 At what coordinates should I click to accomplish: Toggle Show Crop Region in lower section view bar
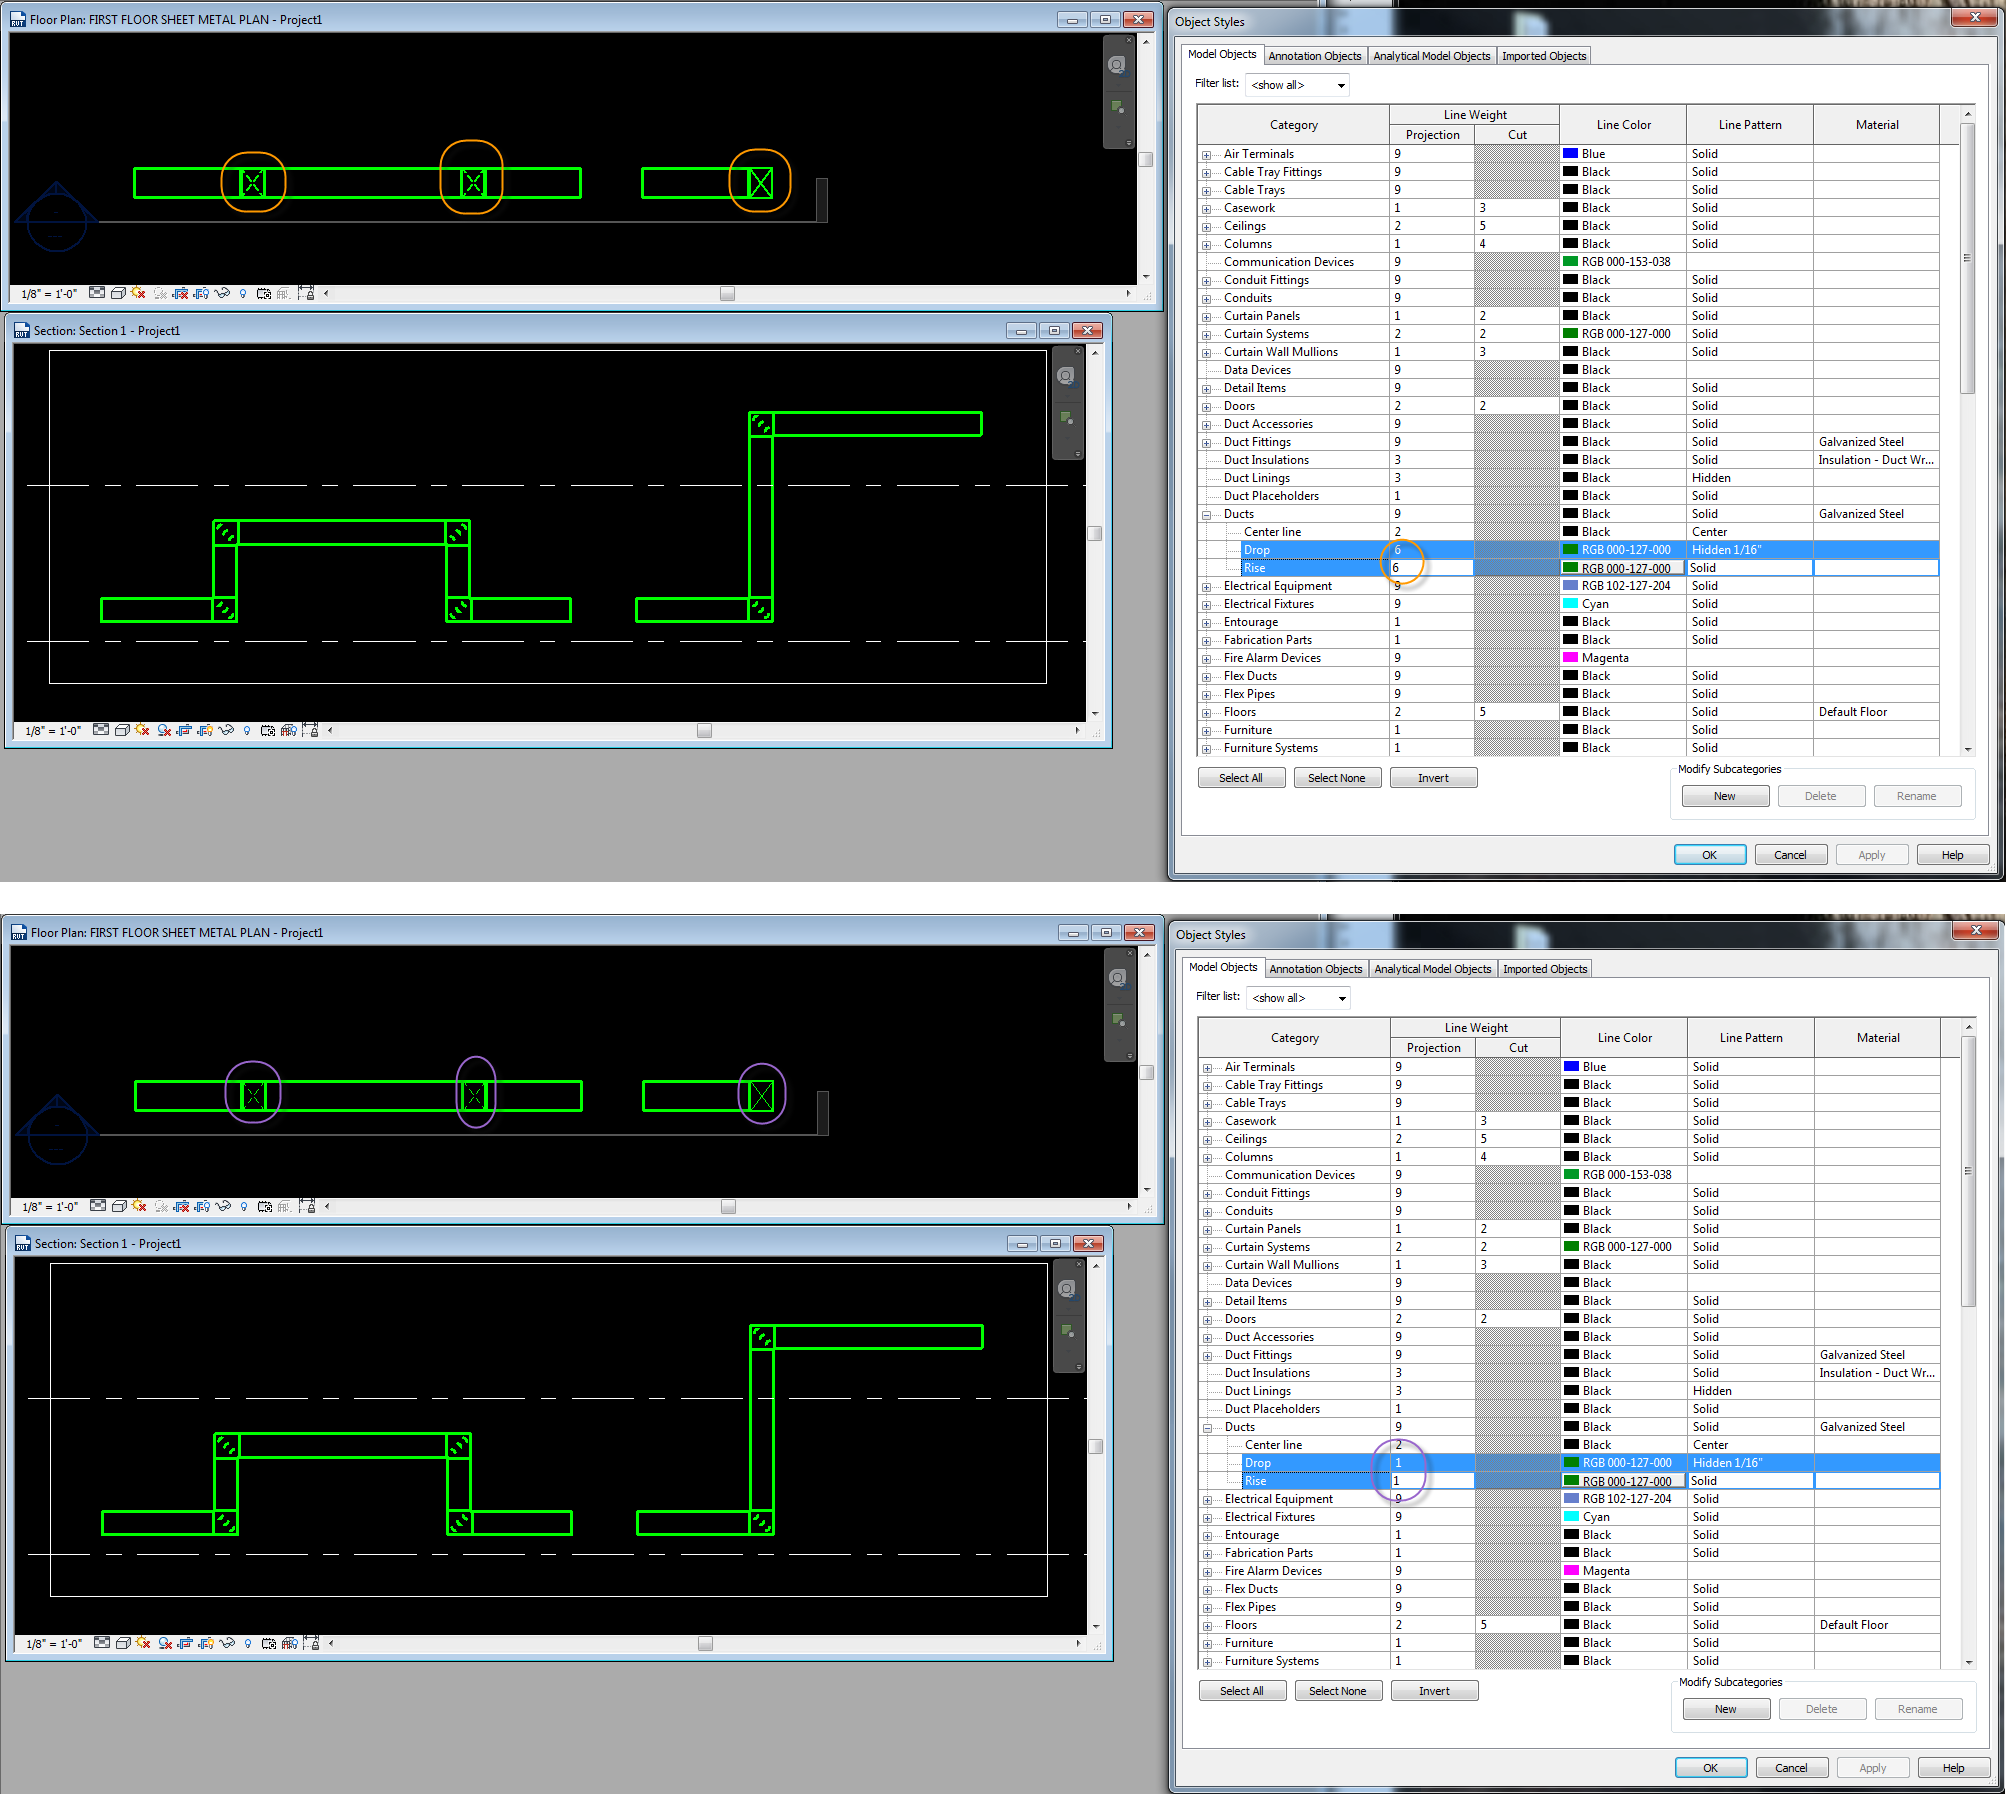click(206, 1643)
